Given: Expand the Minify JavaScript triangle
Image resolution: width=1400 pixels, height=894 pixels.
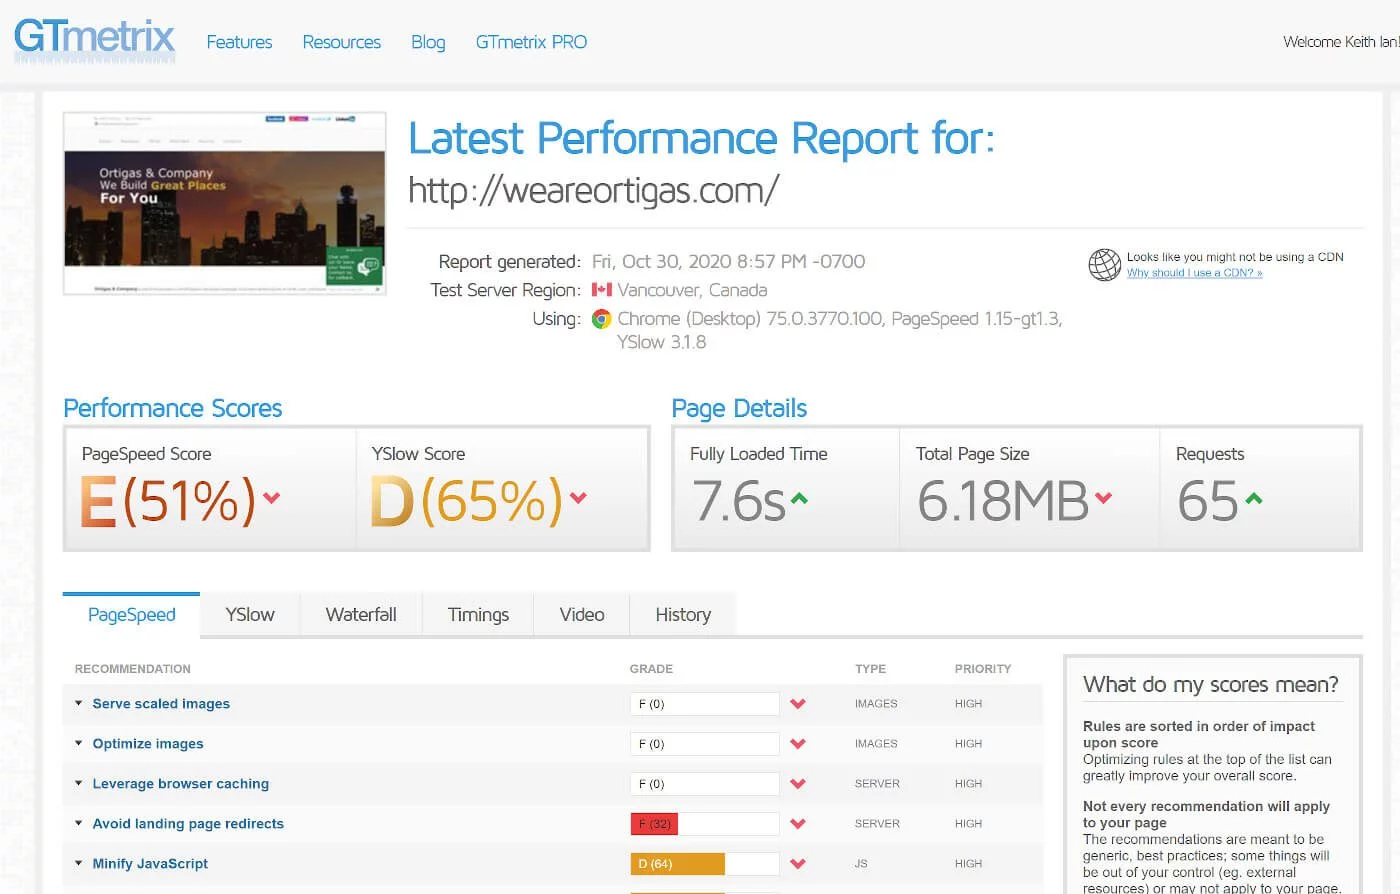Looking at the screenshot, I should (x=78, y=863).
